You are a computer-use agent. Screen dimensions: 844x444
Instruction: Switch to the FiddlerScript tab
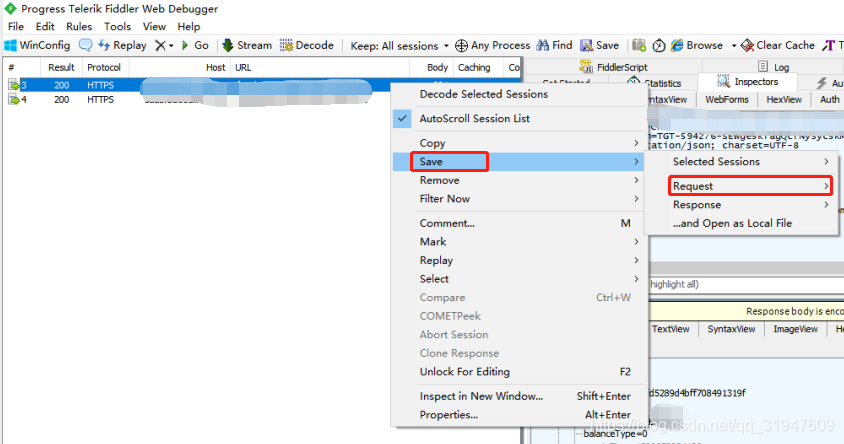[614, 67]
